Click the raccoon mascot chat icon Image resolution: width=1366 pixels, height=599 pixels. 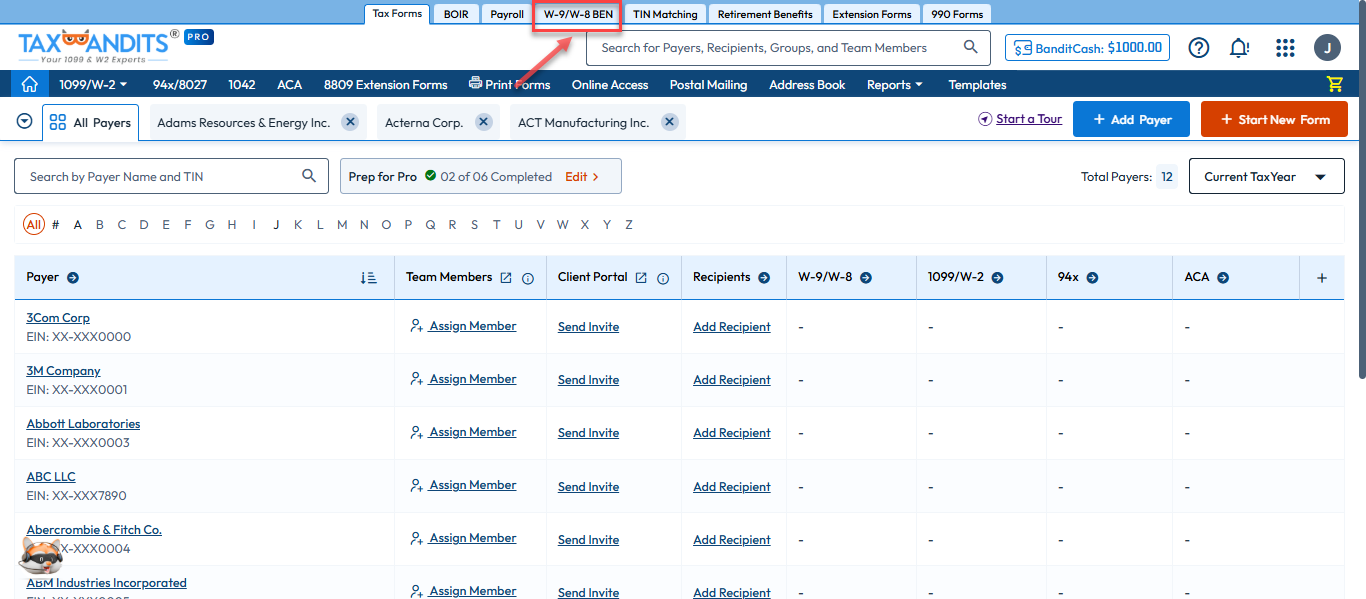(40, 558)
